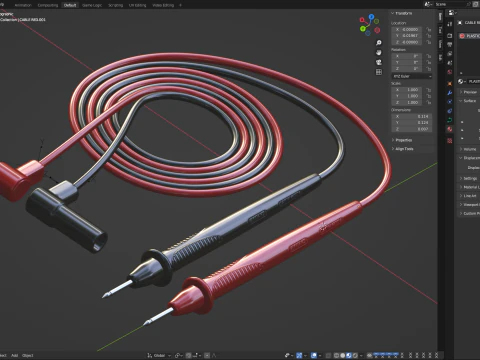Viewport: 480px width, 360px height.
Task: Expand the Align Tools panel
Action: pyautogui.click(x=403, y=149)
